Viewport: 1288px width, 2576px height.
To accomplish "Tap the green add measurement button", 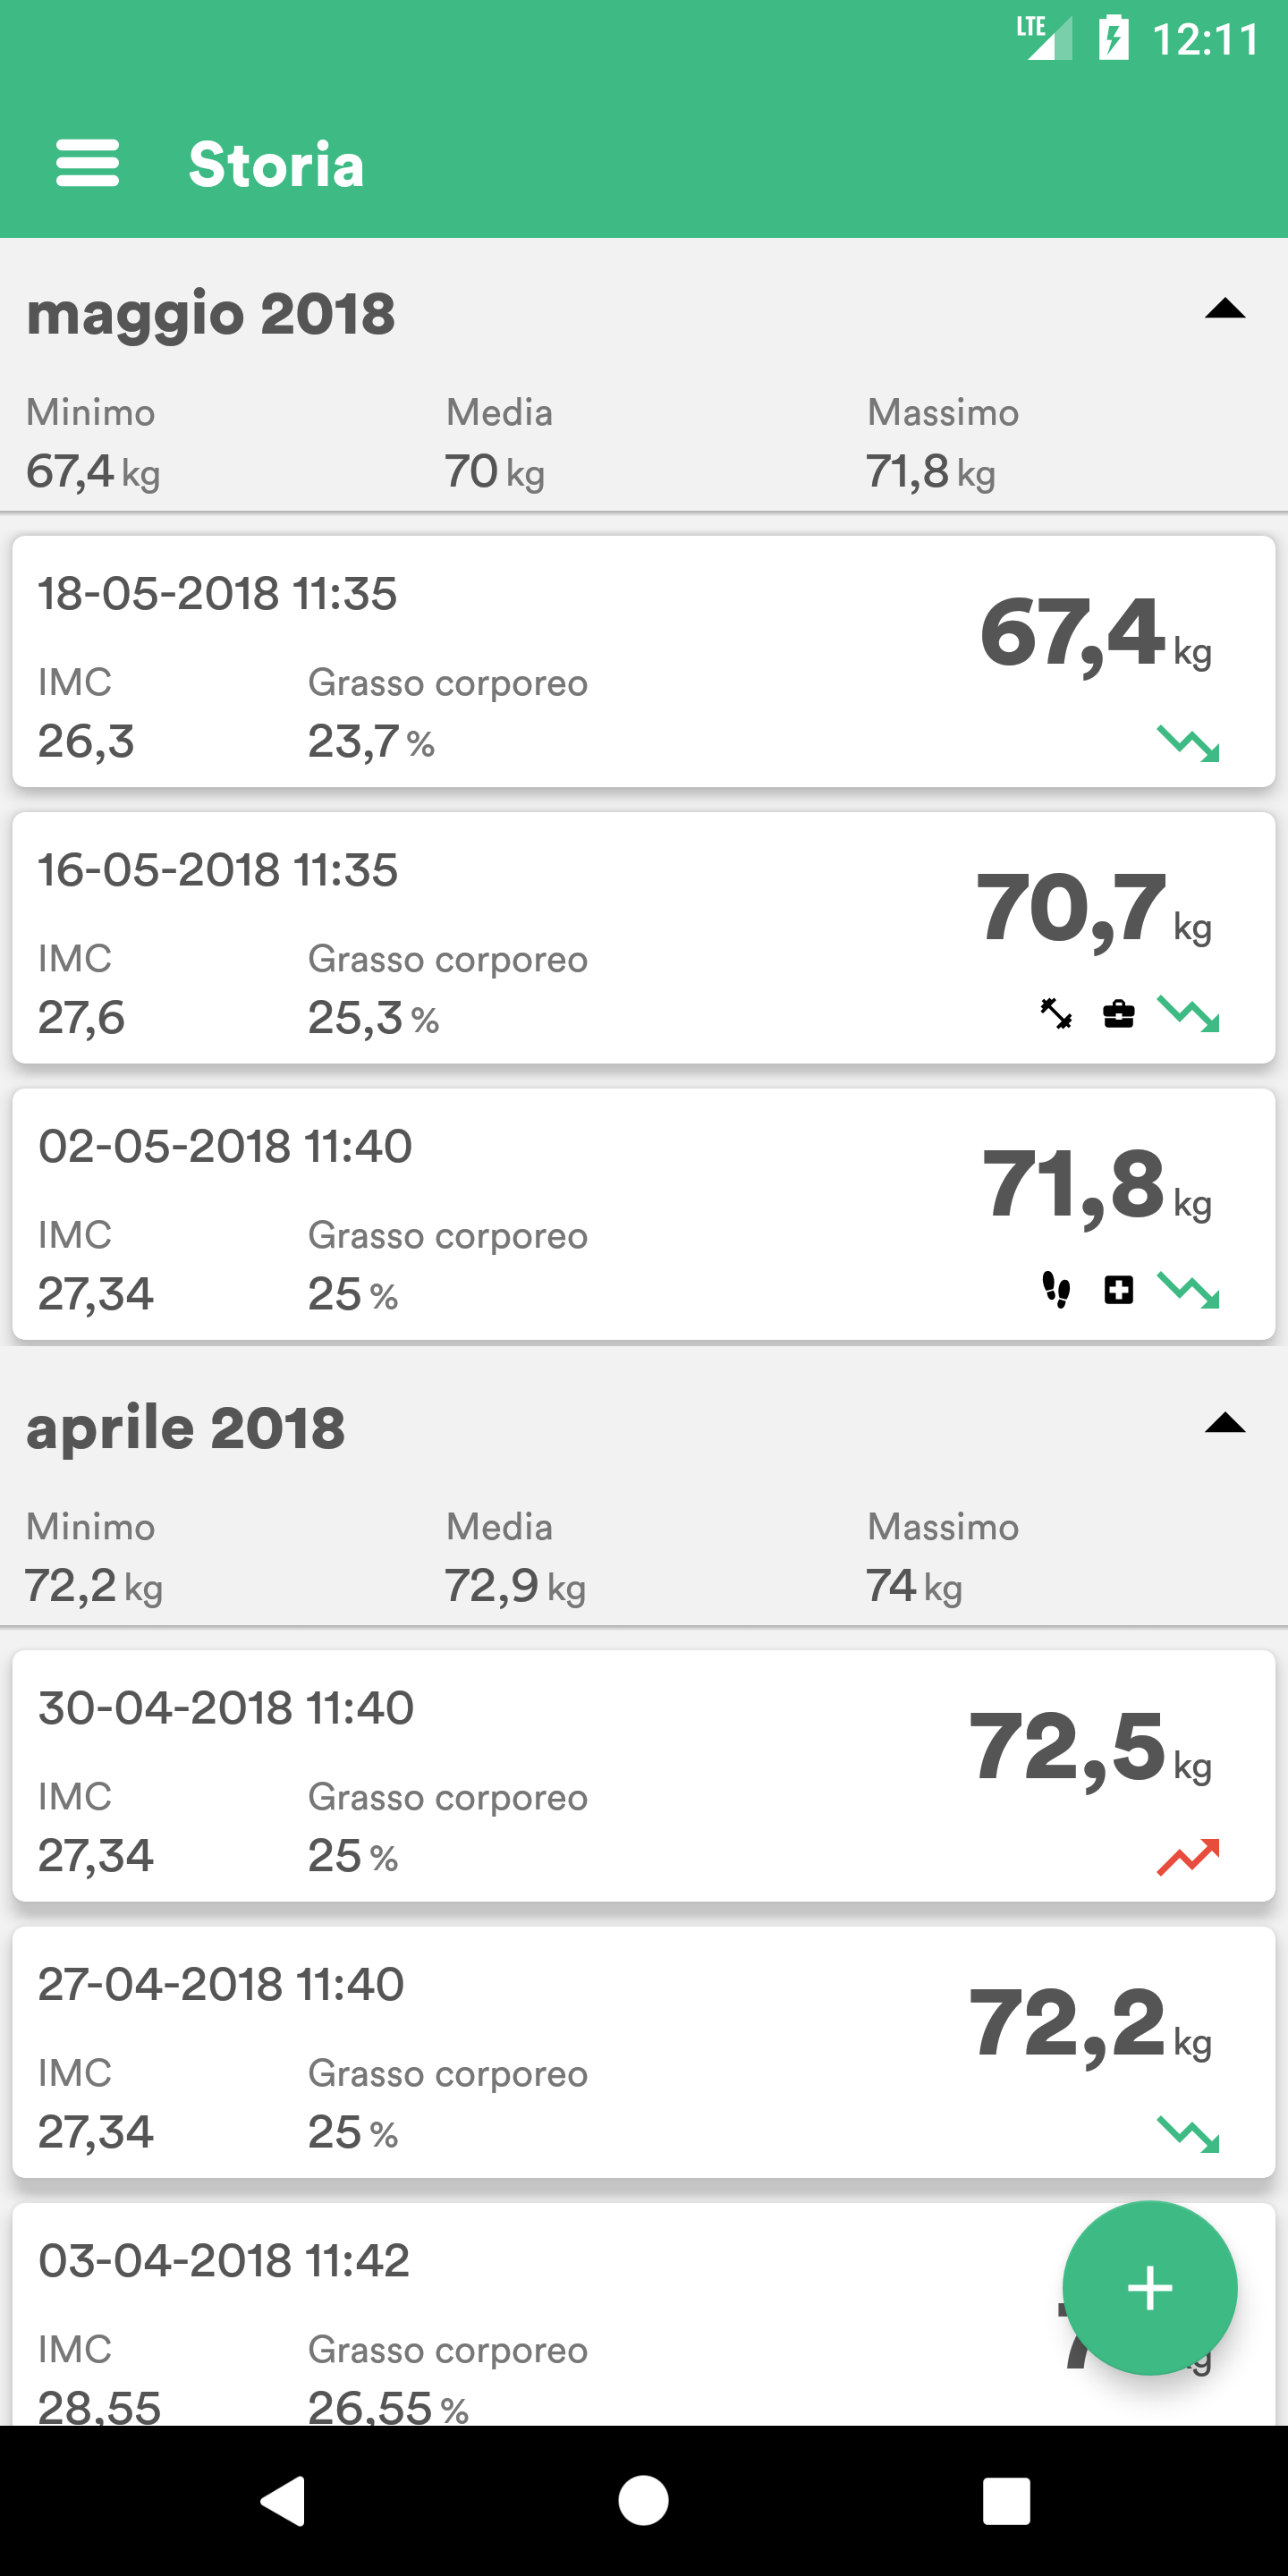I will tap(1149, 2288).
